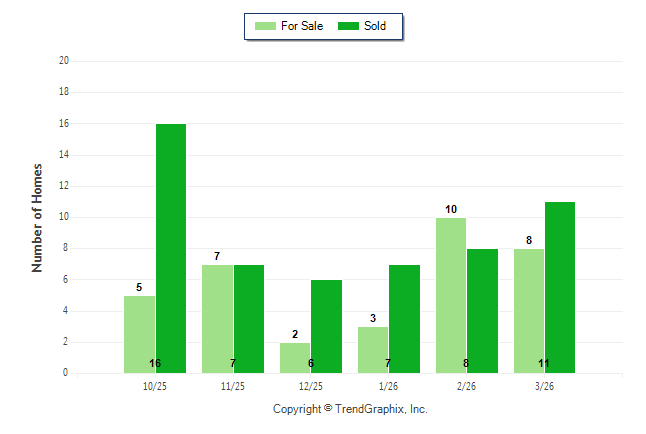Click the For Sale legend color swatch

(x=265, y=26)
